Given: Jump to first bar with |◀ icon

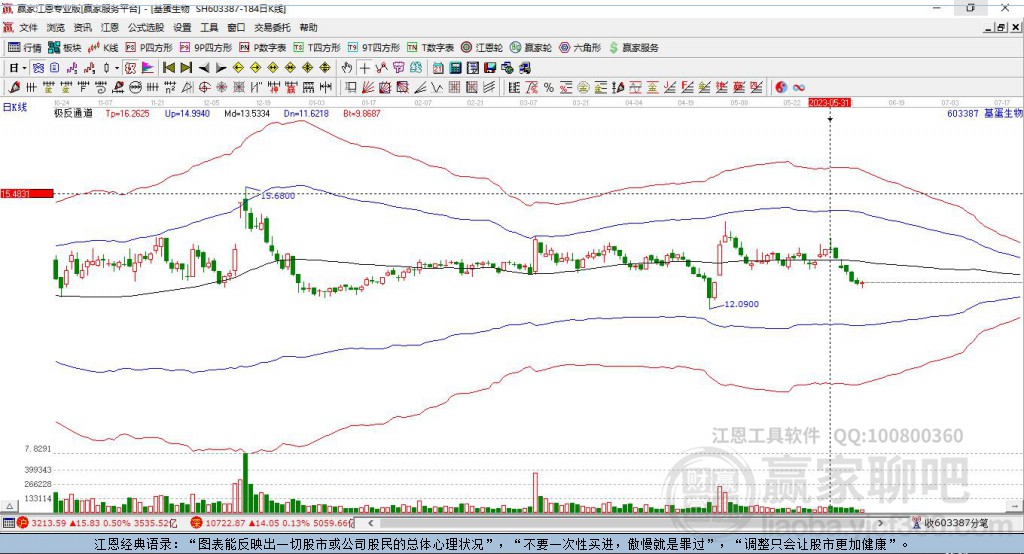Looking at the screenshot, I should click(x=168, y=68).
